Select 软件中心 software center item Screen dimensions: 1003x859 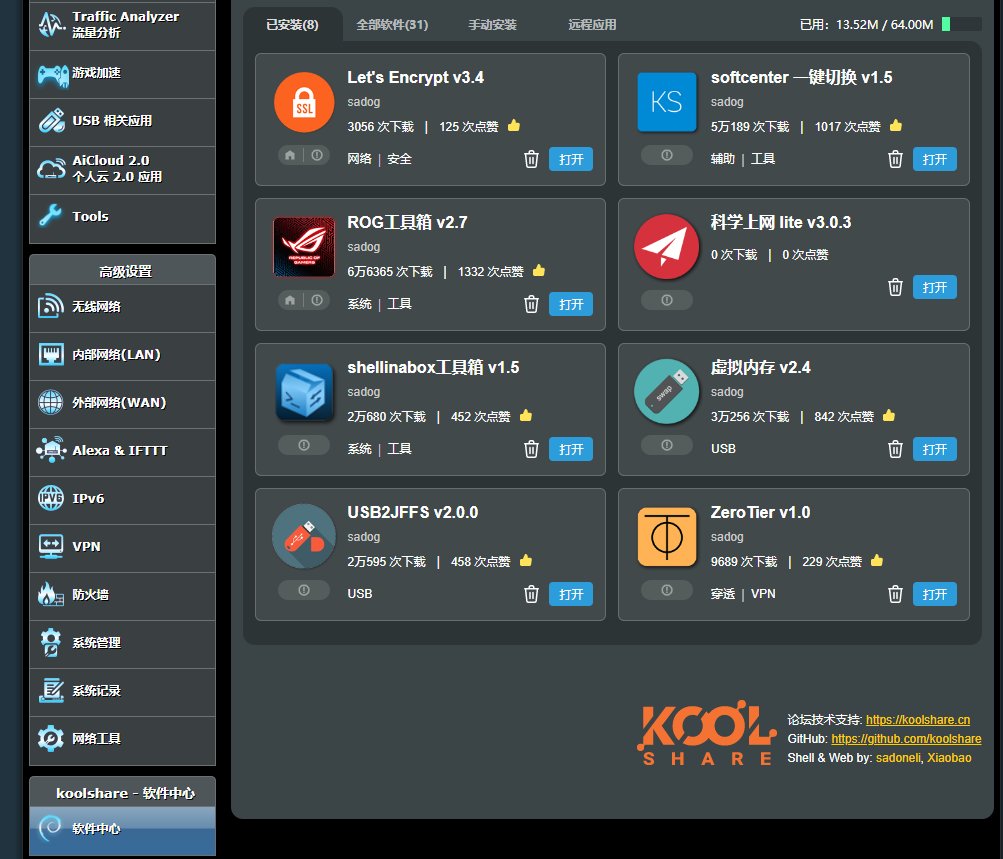click(x=122, y=830)
